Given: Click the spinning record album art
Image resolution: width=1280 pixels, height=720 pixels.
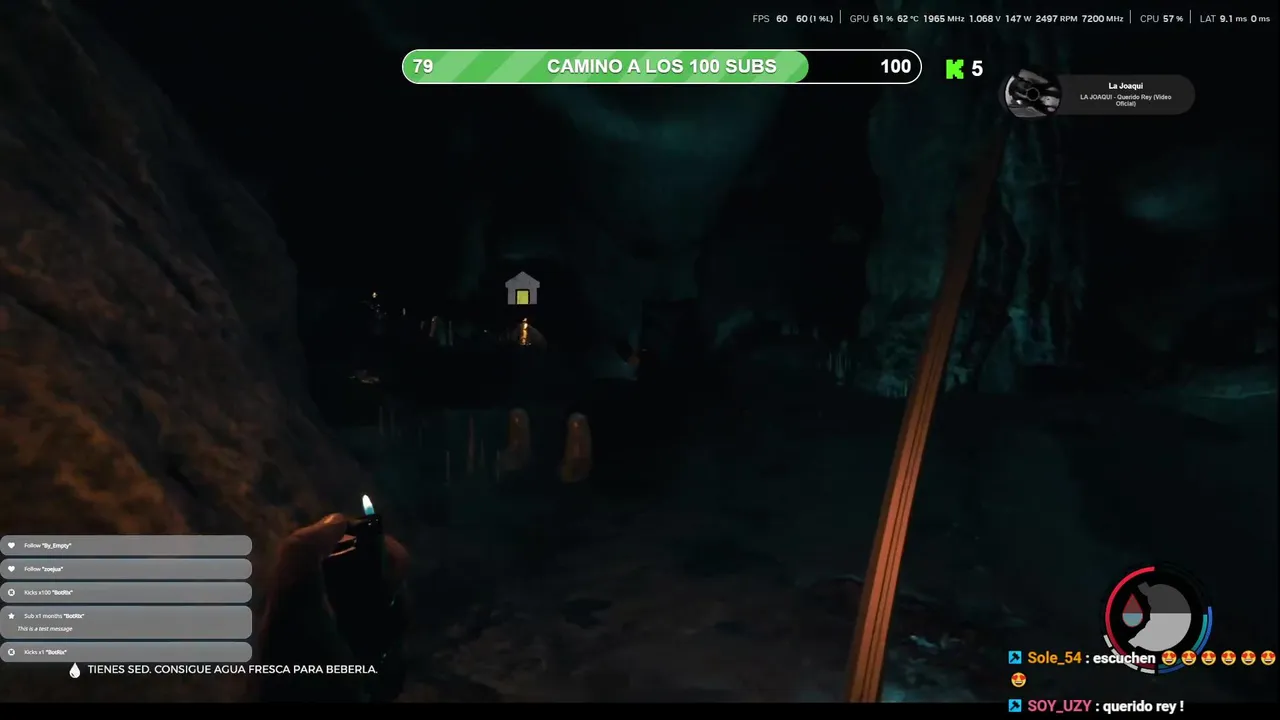Looking at the screenshot, I should click(1031, 95).
